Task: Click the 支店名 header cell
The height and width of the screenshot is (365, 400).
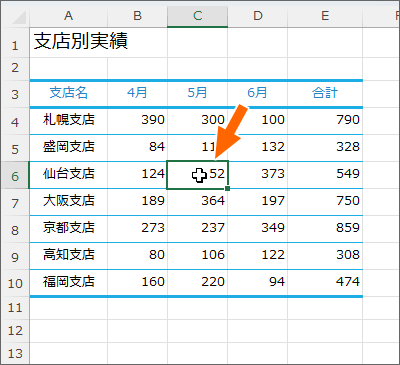Action: click(68, 94)
